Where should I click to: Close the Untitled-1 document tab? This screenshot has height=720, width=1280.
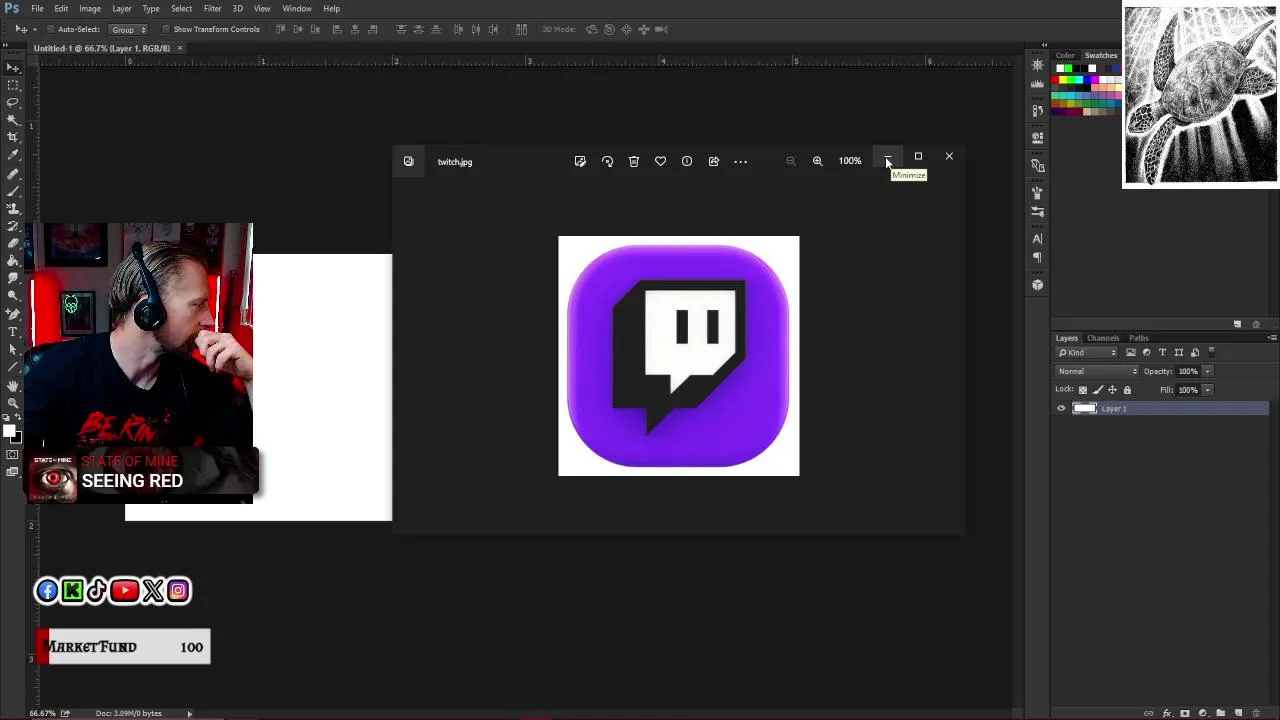(x=180, y=48)
